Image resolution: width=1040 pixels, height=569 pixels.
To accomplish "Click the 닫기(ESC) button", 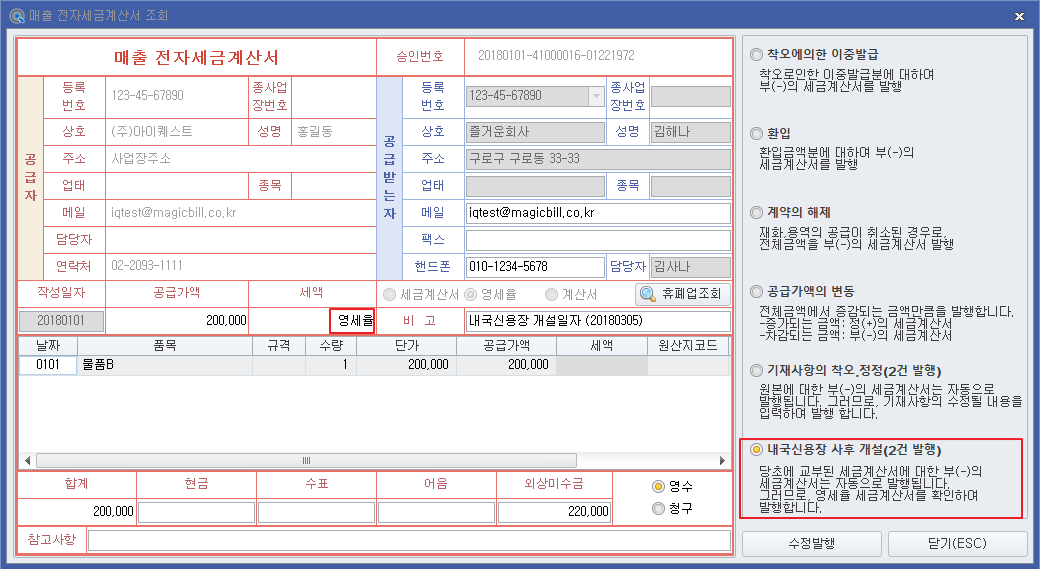I will [957, 544].
